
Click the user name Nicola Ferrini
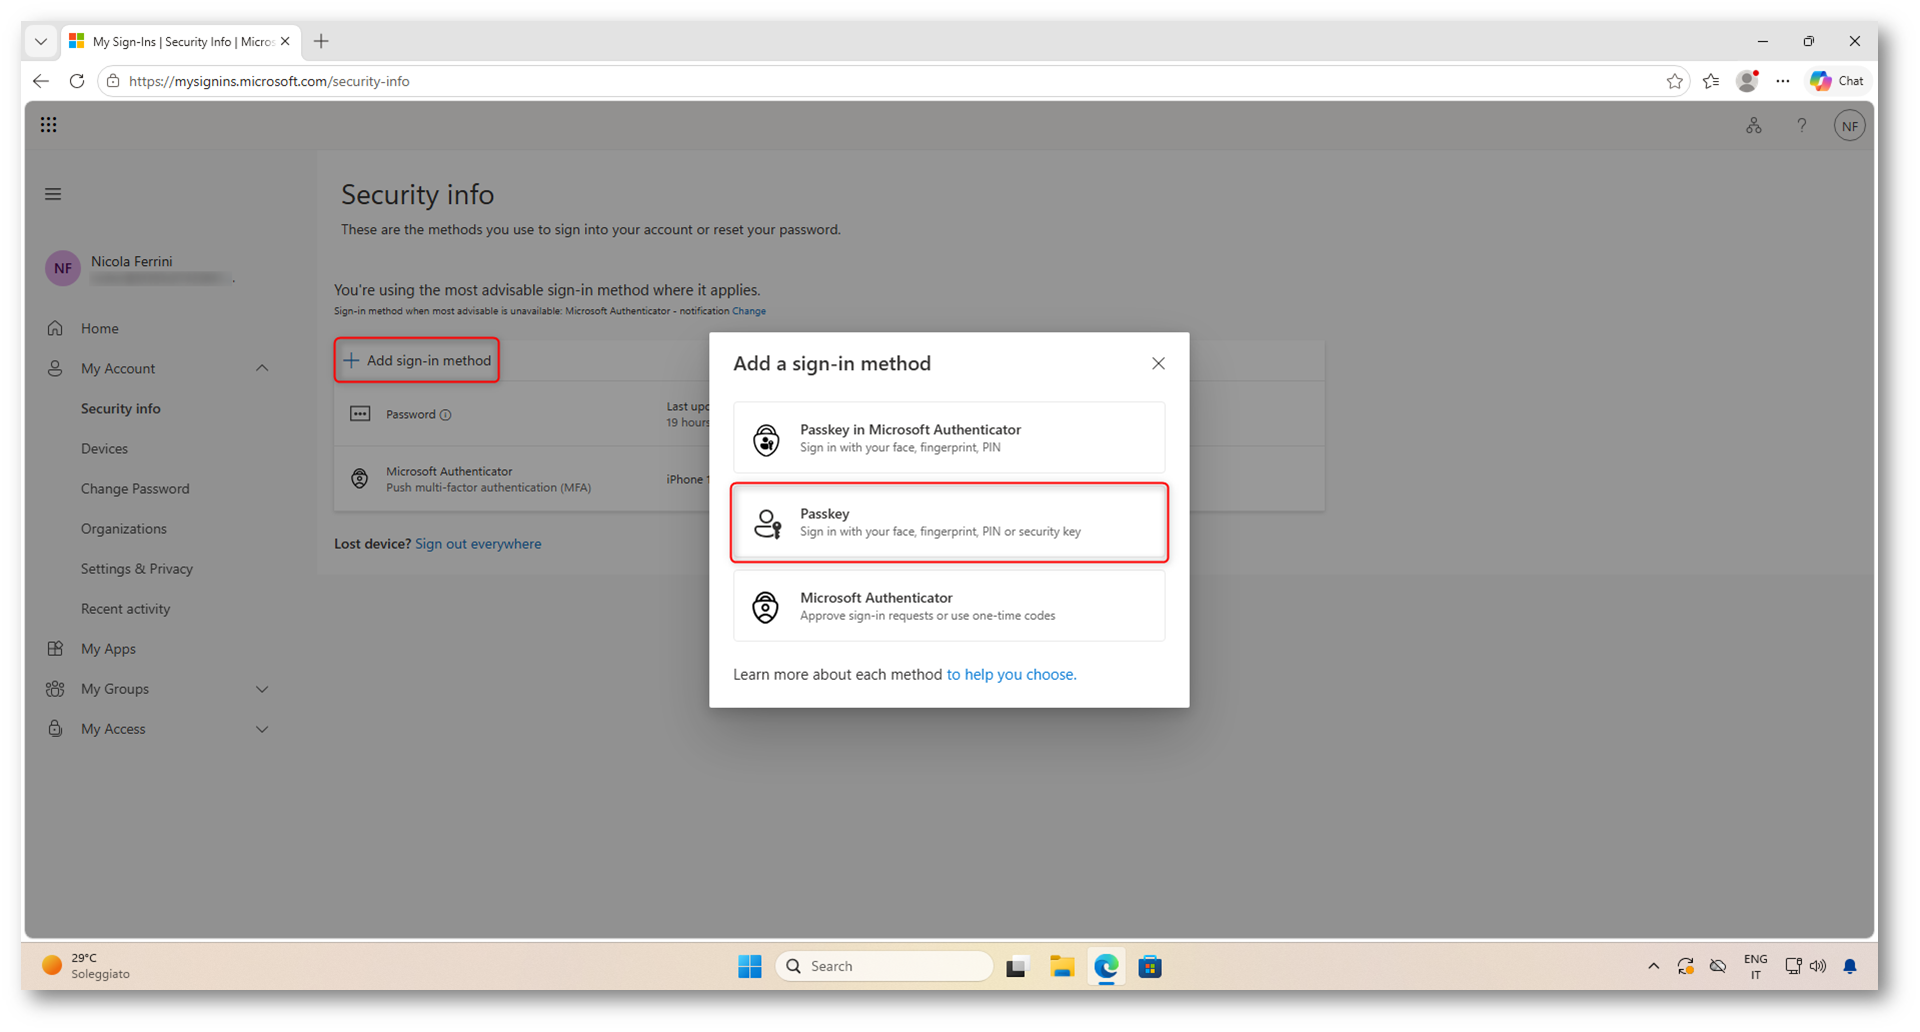click(x=132, y=261)
